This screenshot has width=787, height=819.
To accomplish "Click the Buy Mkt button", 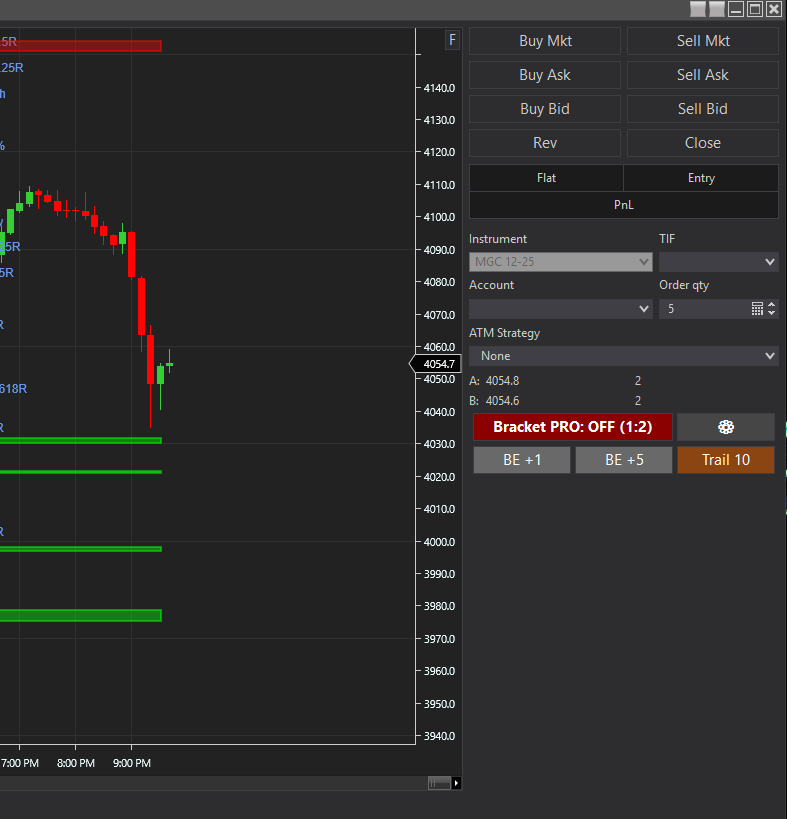I will click(x=545, y=41).
